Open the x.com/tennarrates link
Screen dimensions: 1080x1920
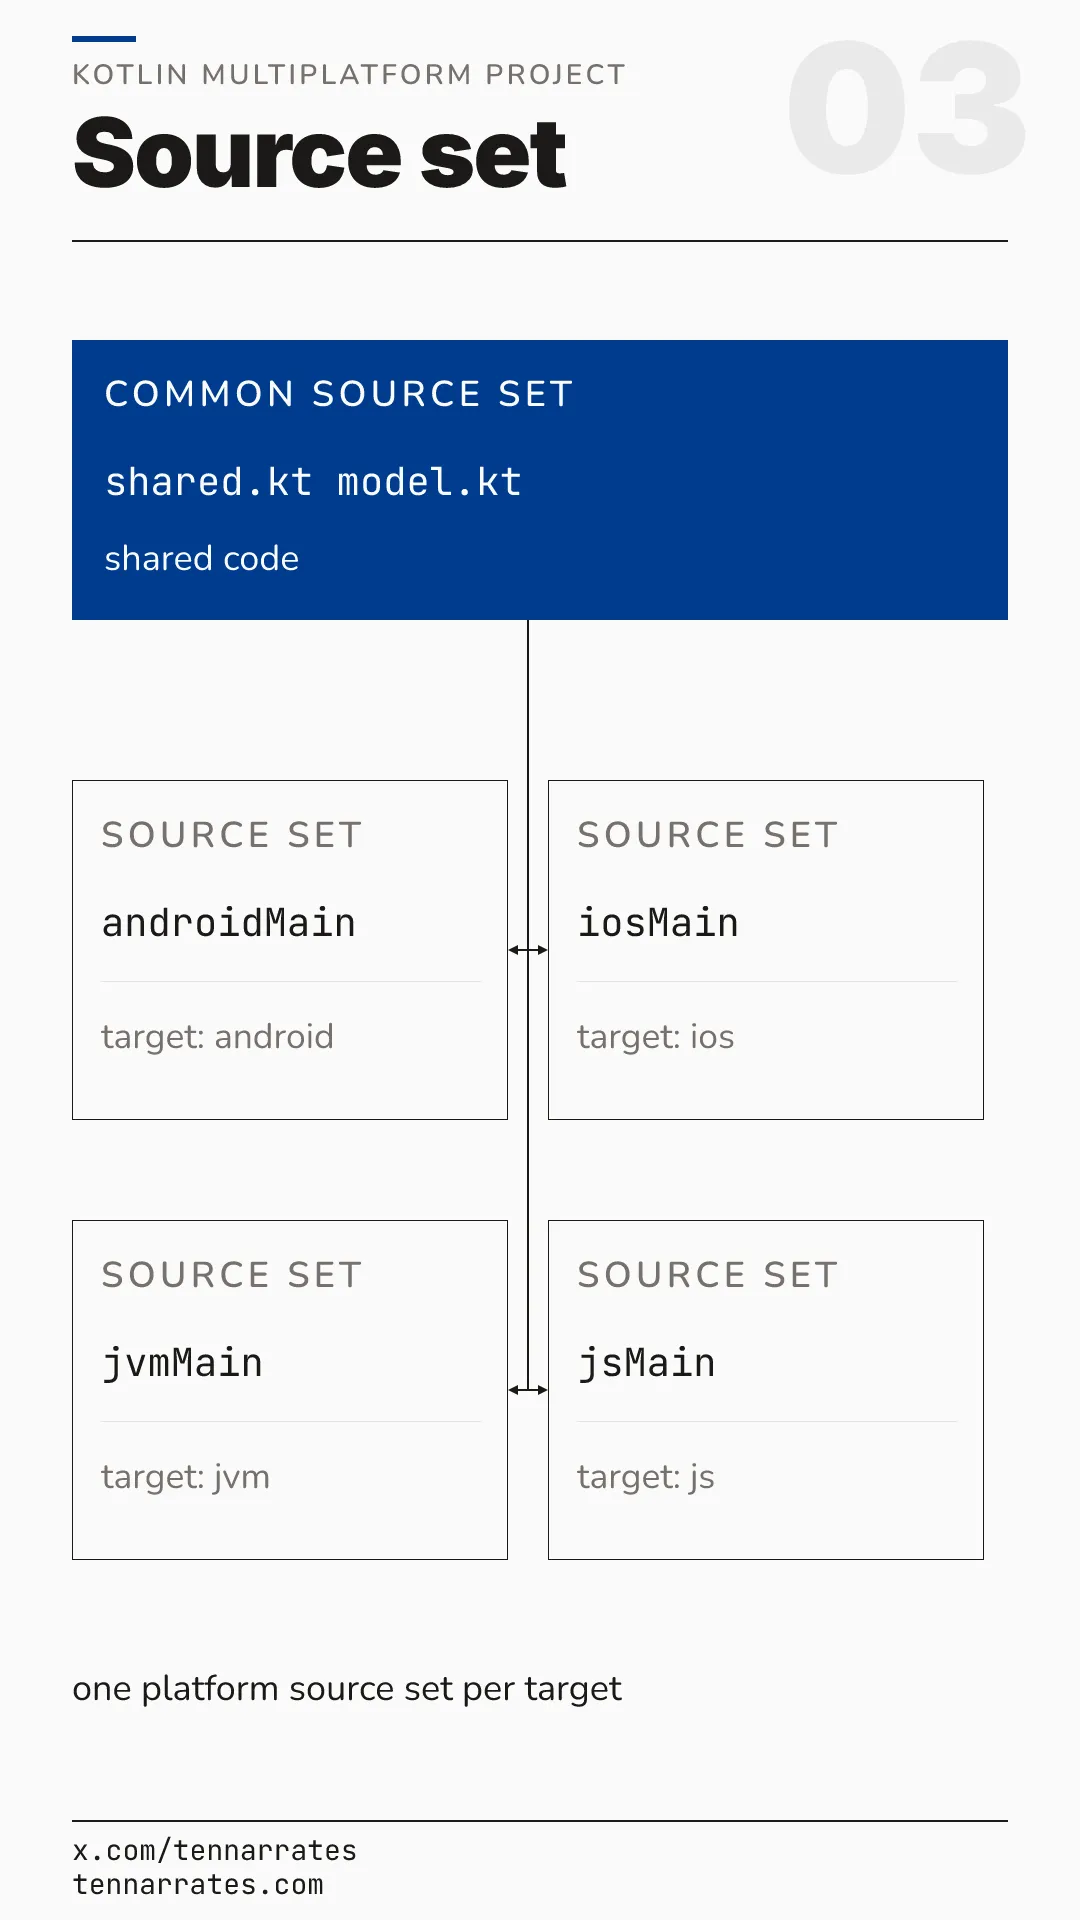click(215, 1851)
